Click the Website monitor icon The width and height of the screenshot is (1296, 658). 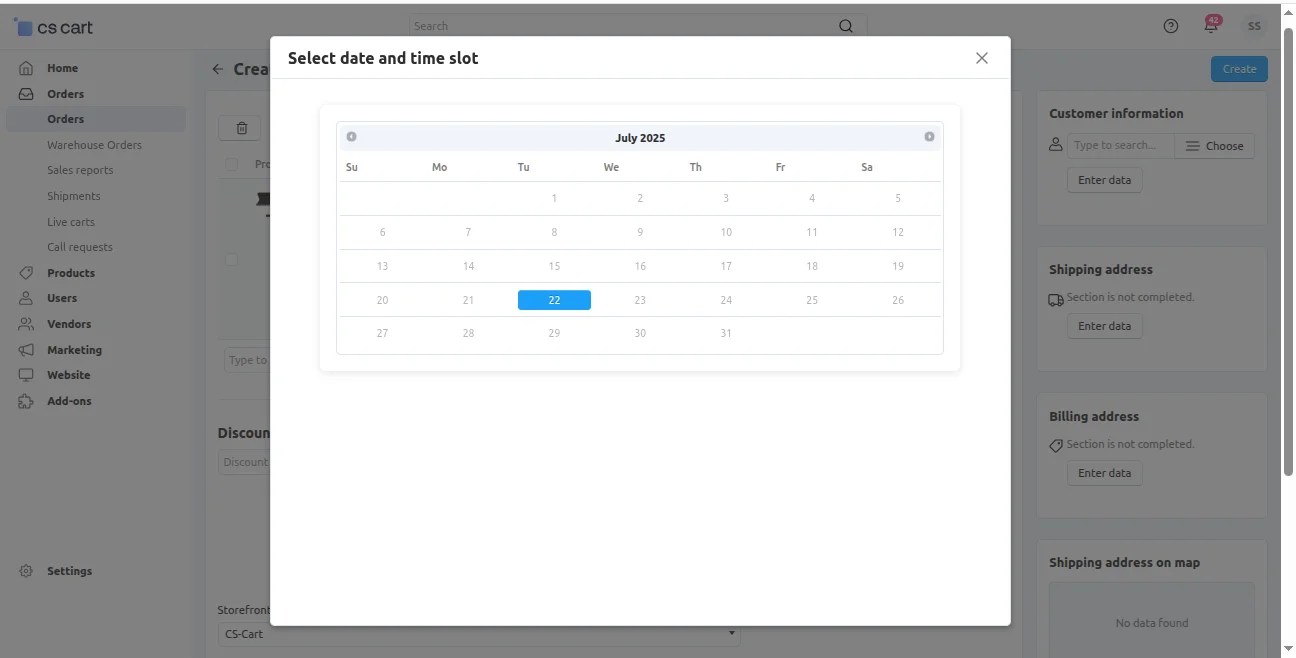26,375
